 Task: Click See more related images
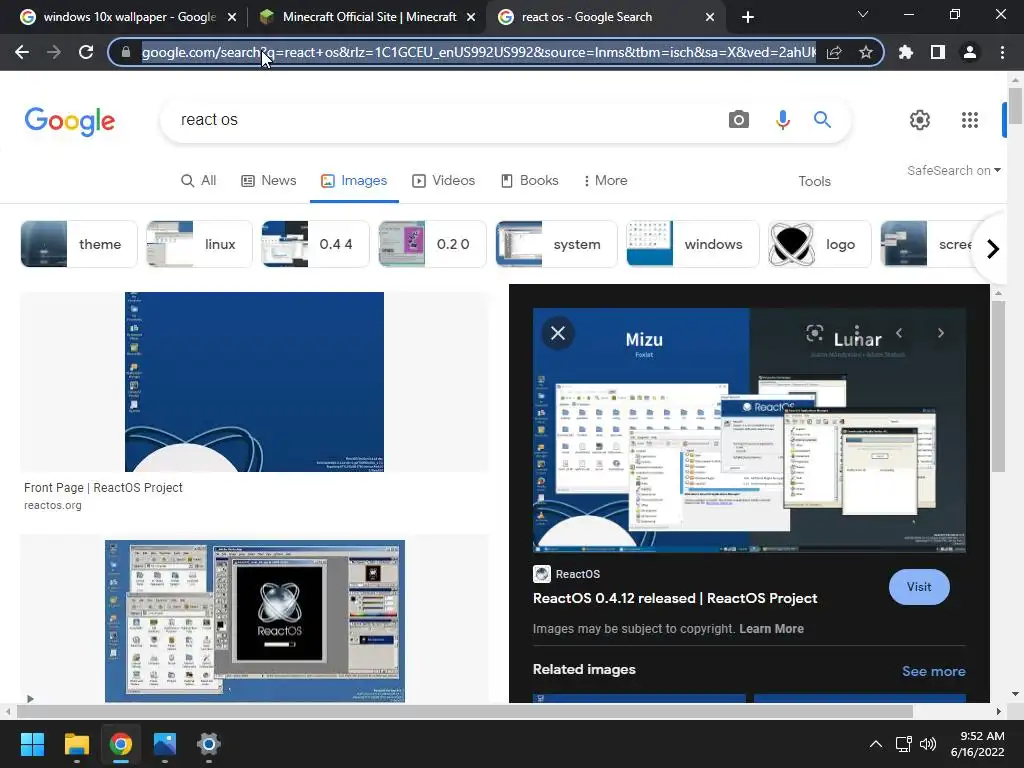tap(933, 671)
